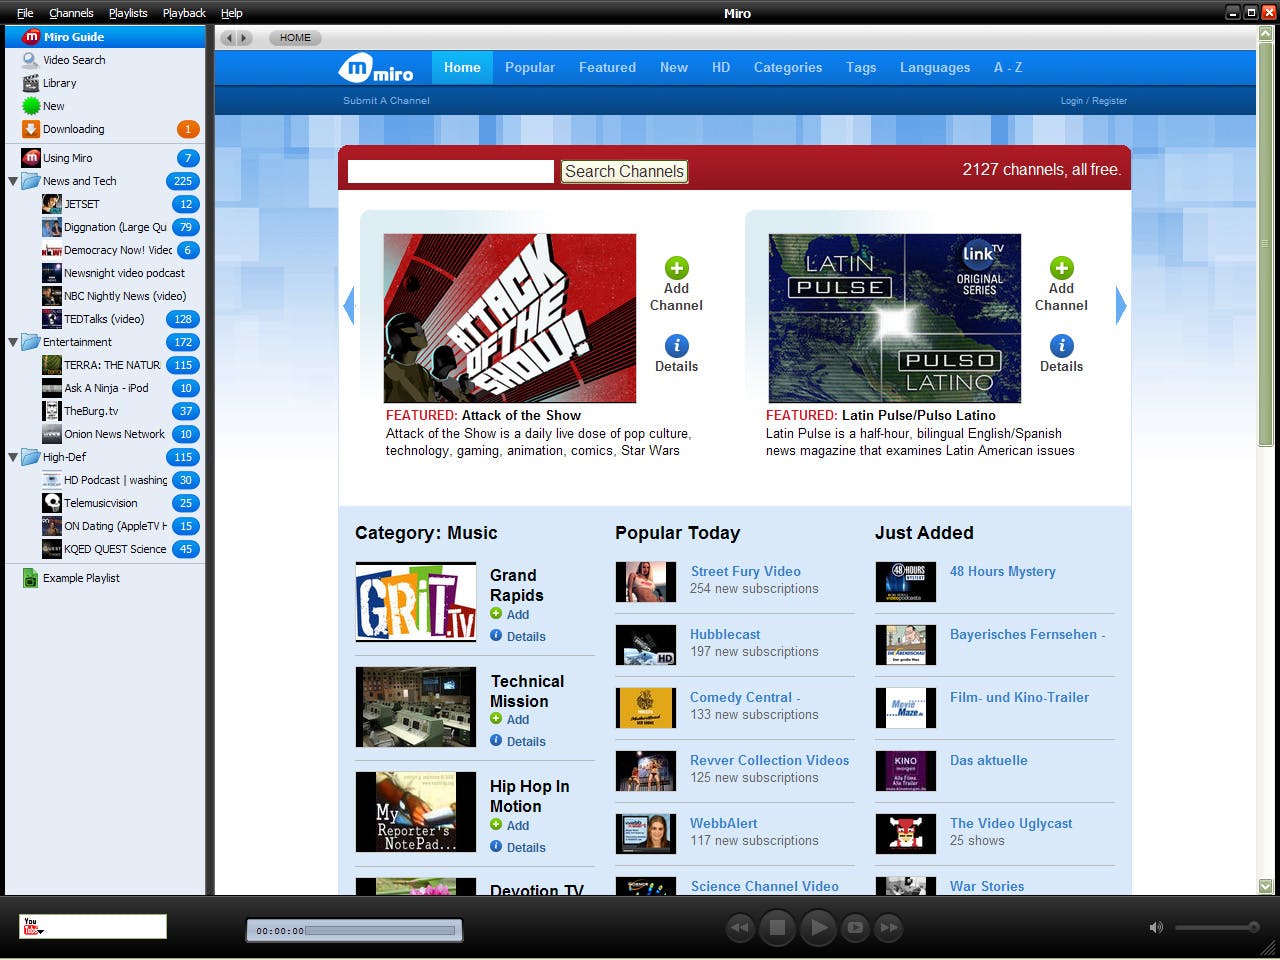The width and height of the screenshot is (1280, 960).
Task: Click the Miro logo in guide header
Action: pos(376,69)
